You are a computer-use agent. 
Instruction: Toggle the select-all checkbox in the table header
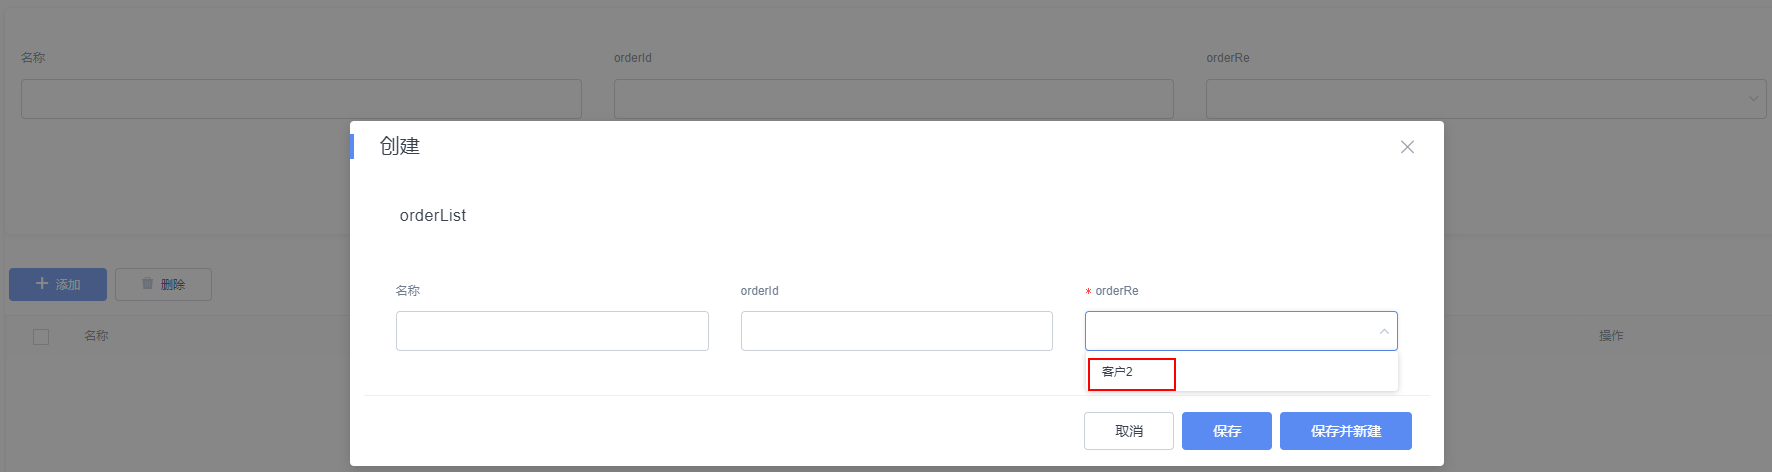tap(41, 337)
